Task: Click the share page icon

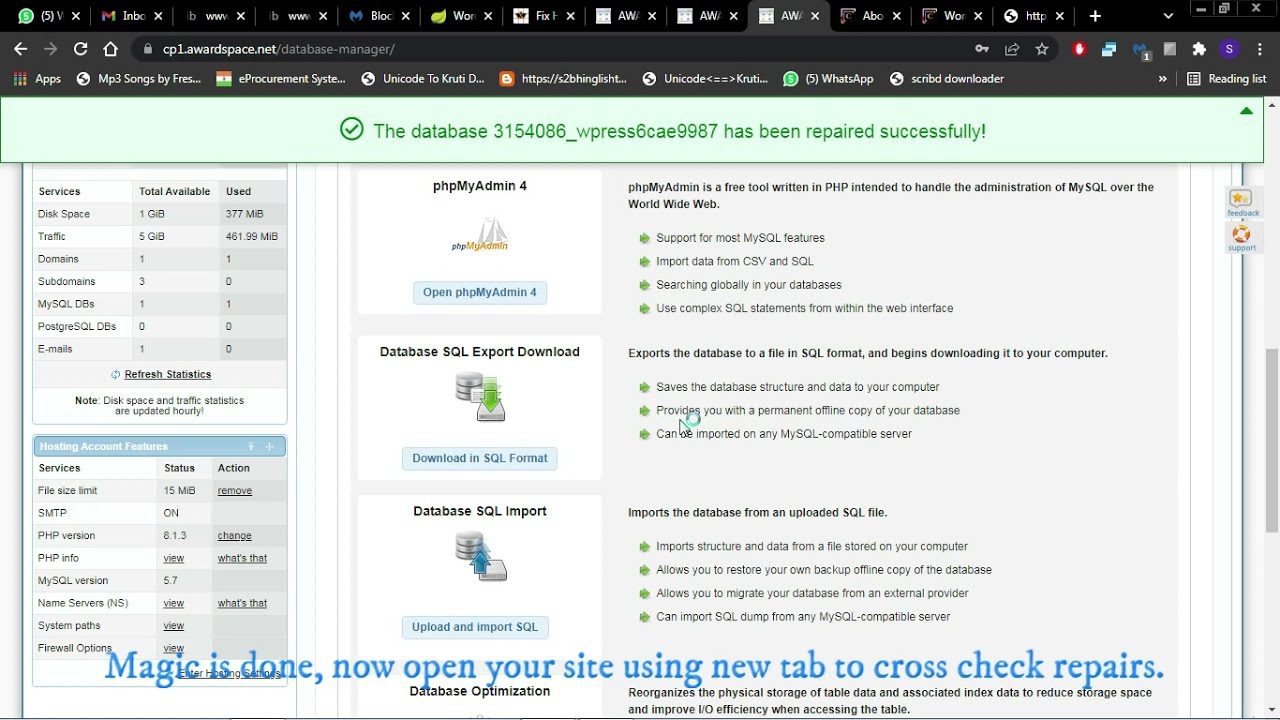Action: [1012, 49]
